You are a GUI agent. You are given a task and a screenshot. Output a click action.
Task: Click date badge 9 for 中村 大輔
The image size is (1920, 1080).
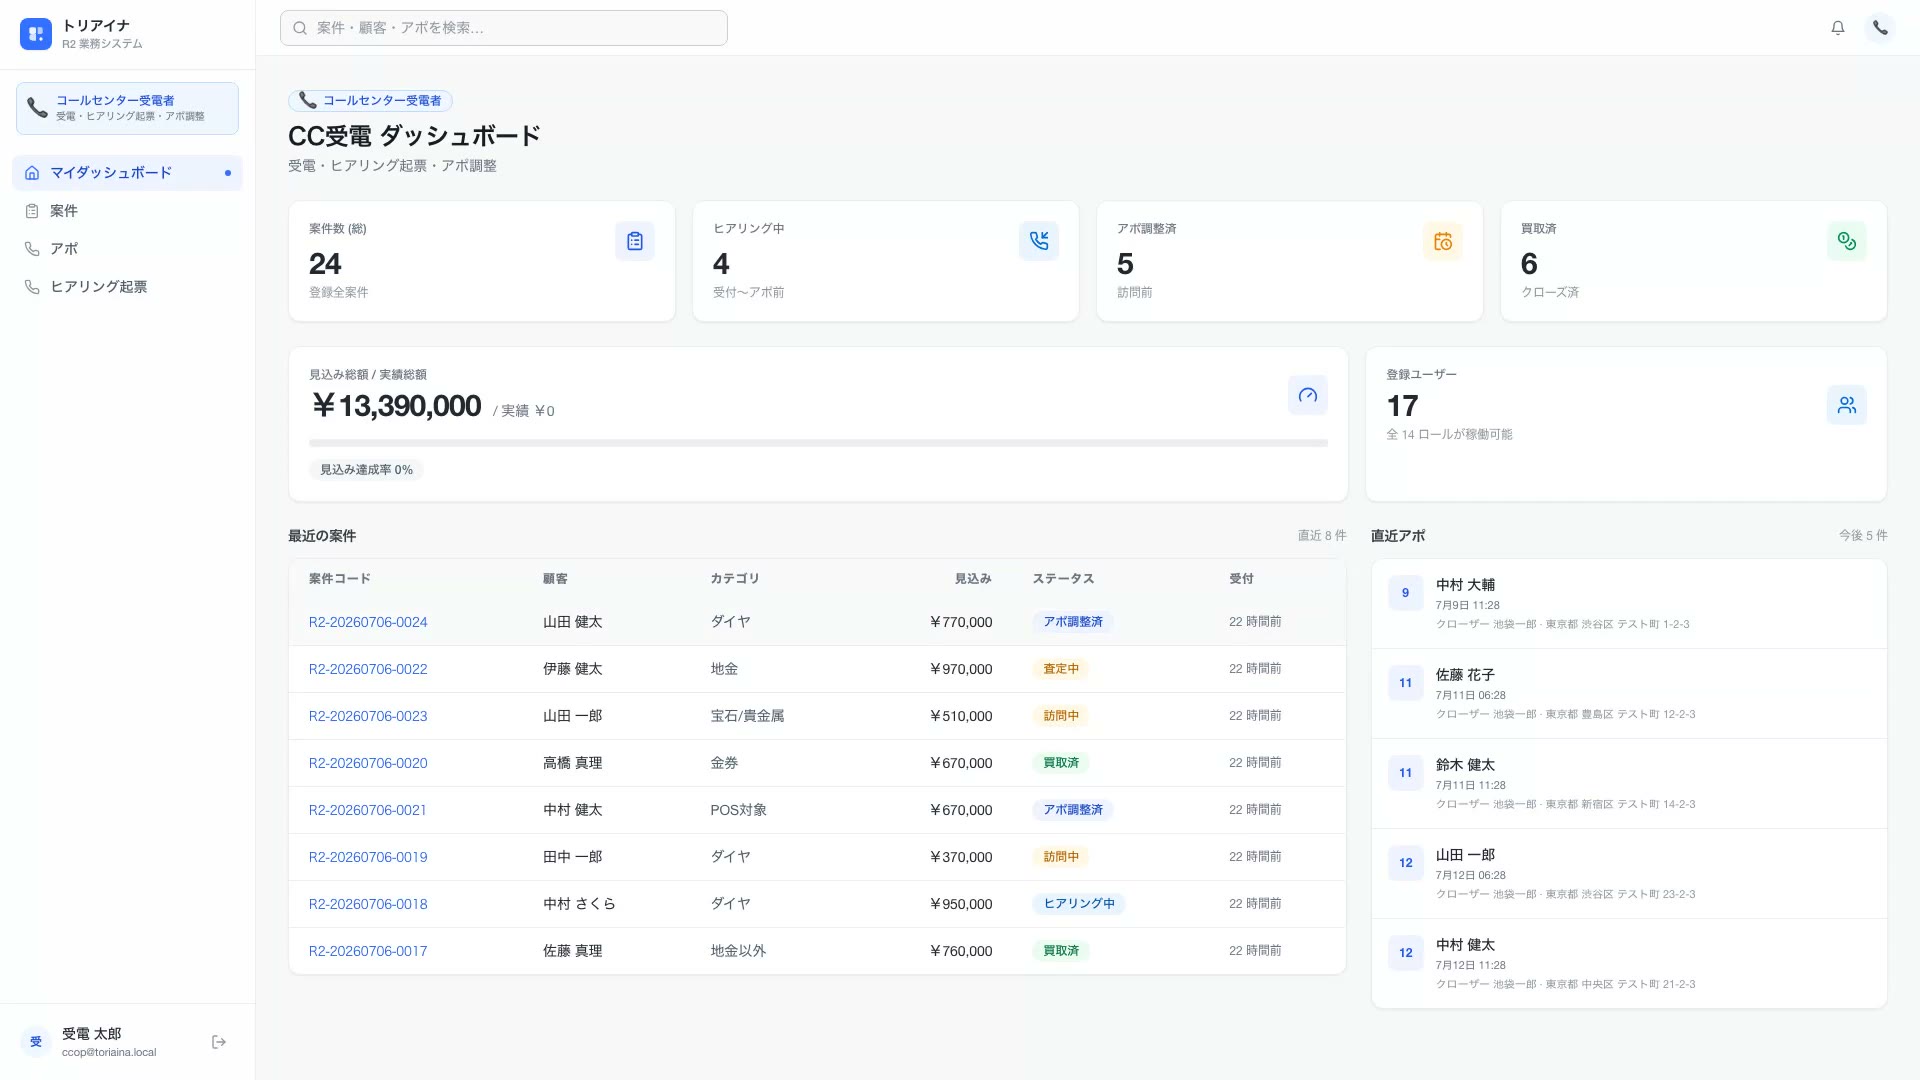coord(1405,593)
